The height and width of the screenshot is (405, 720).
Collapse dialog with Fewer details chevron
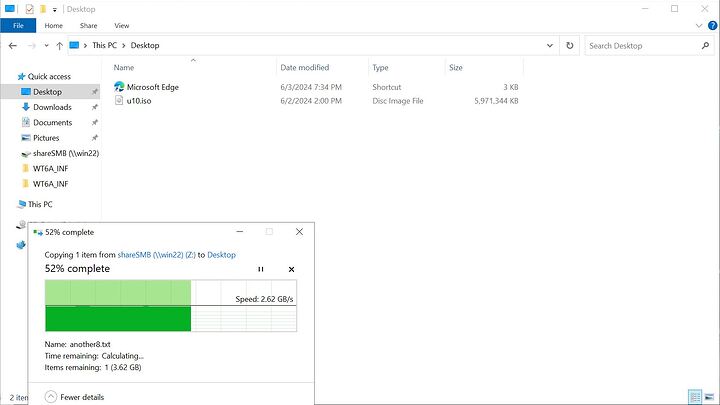pos(50,397)
